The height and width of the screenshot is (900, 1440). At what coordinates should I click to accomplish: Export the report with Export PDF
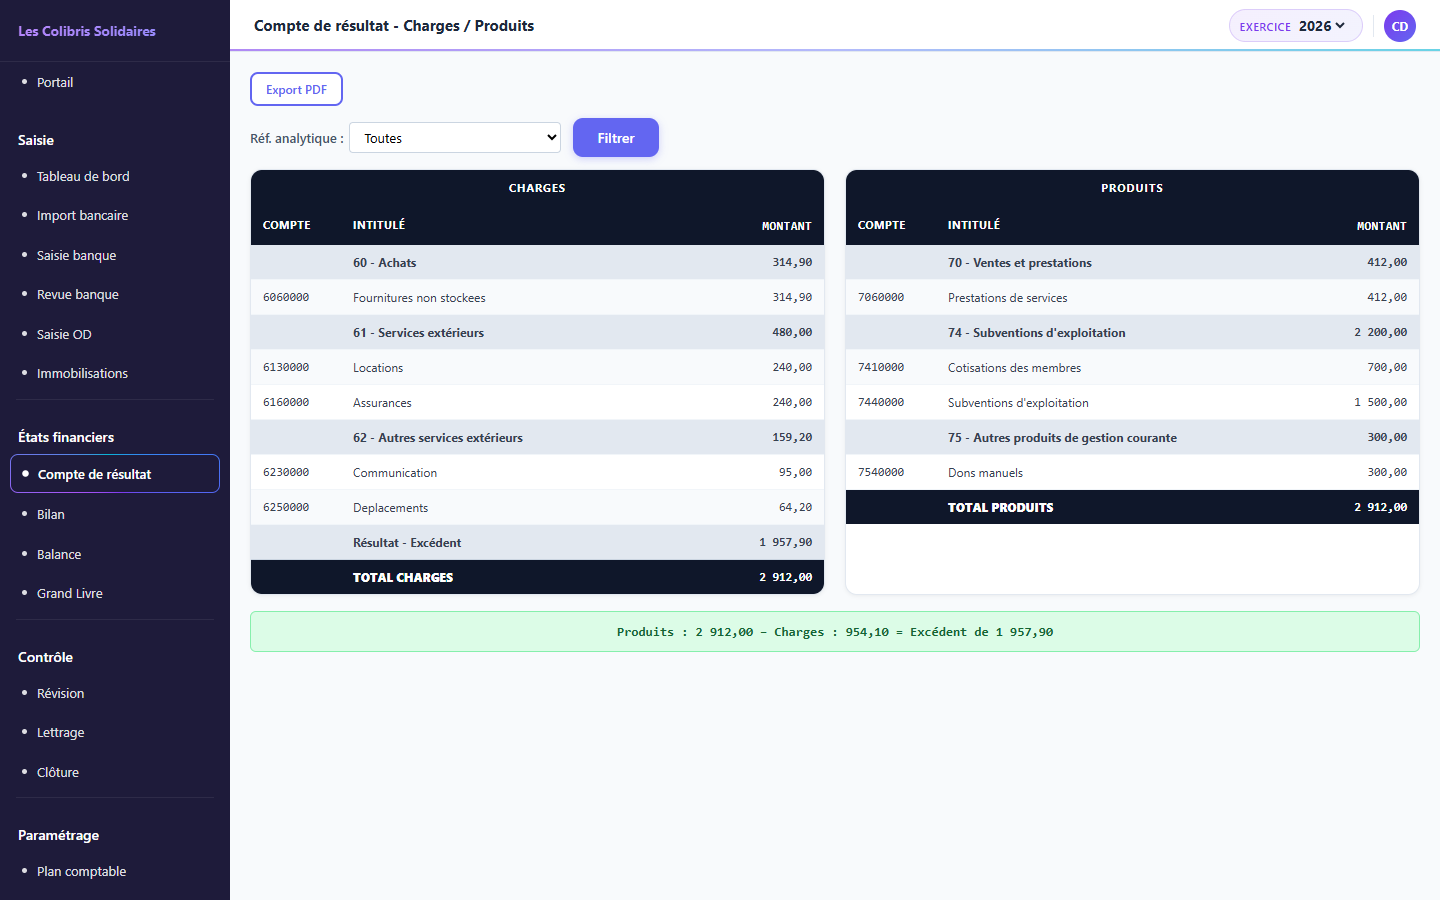[x=296, y=89]
